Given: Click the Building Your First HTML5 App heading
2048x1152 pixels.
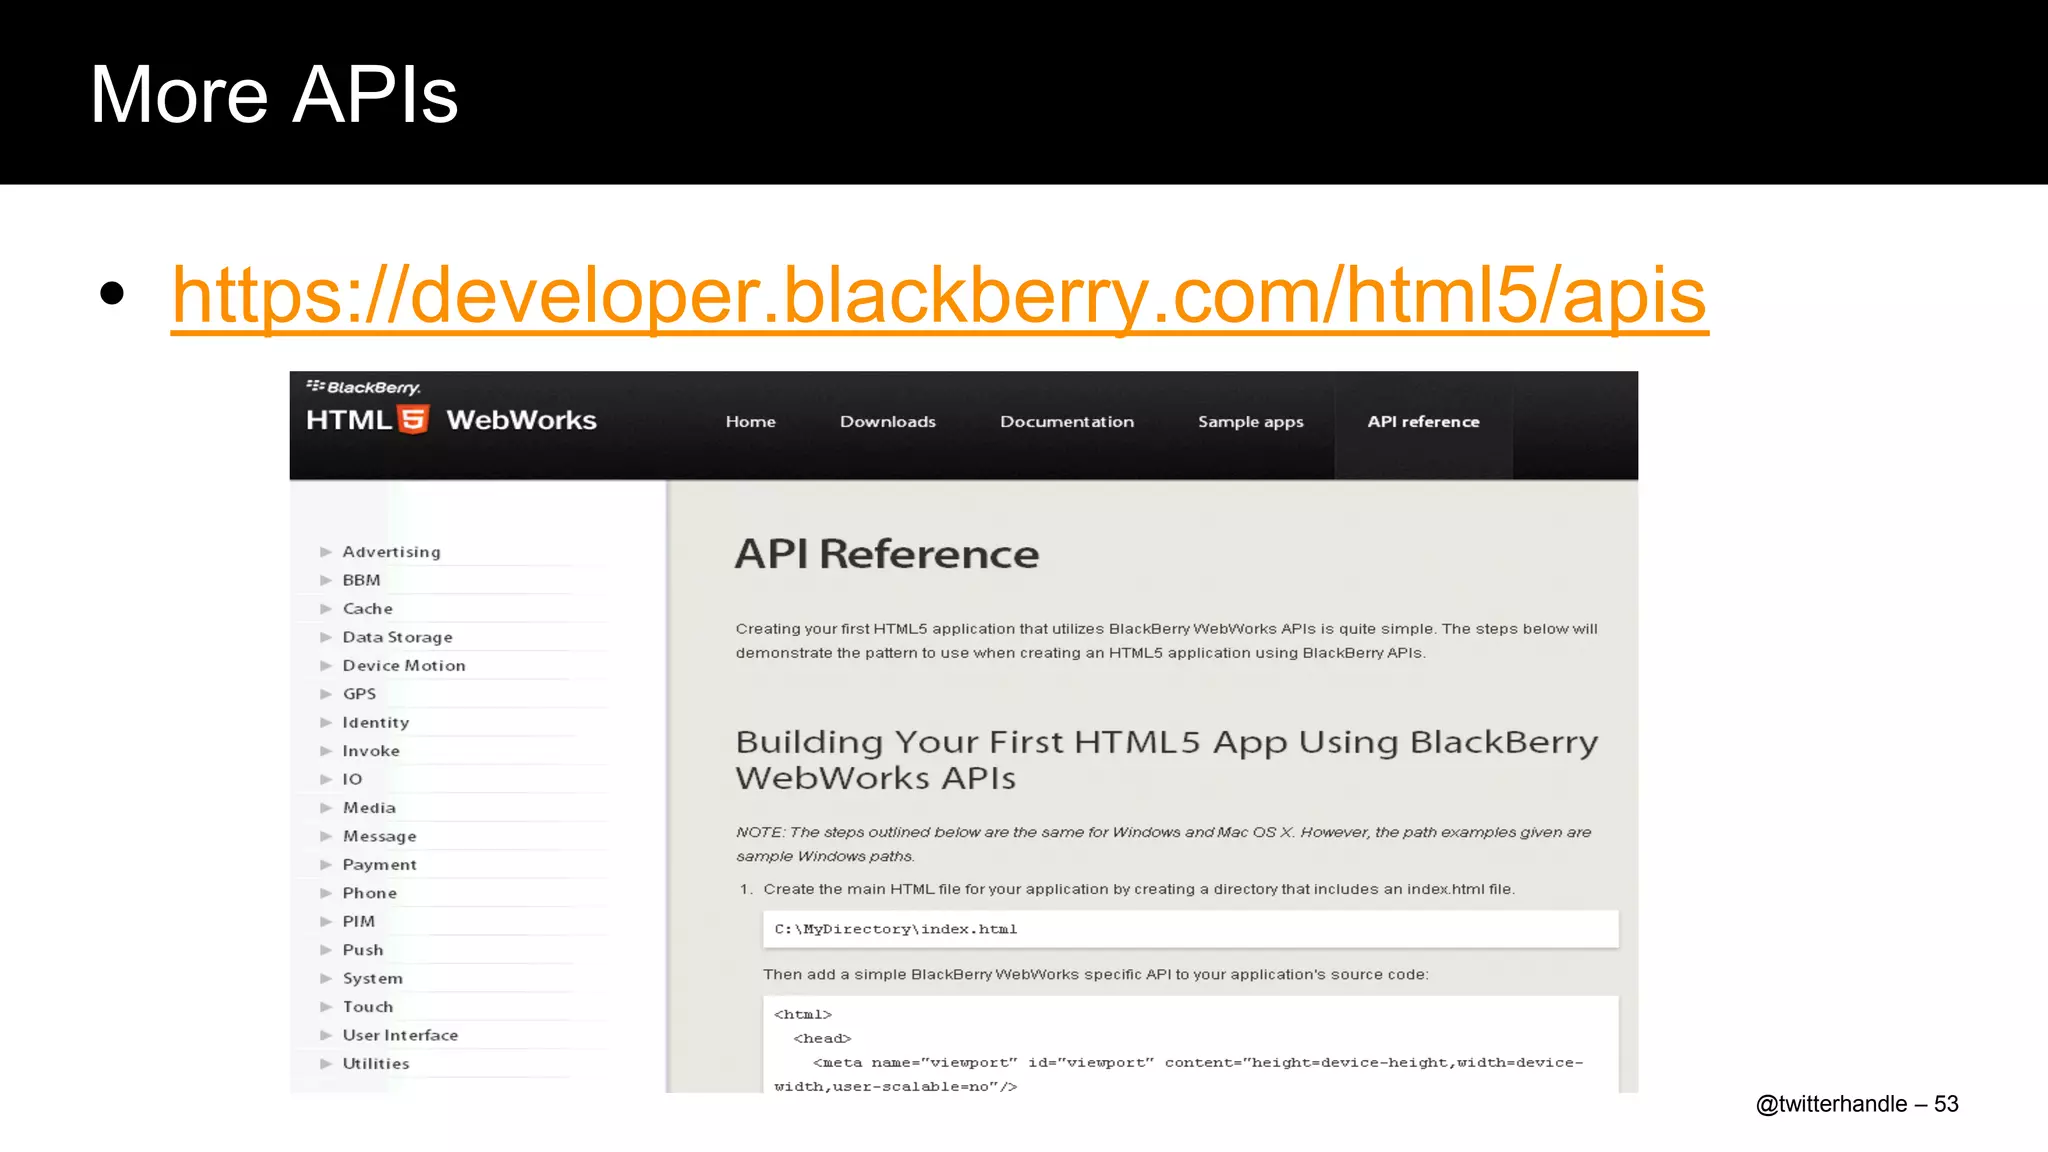Looking at the screenshot, I should tap(1166, 760).
